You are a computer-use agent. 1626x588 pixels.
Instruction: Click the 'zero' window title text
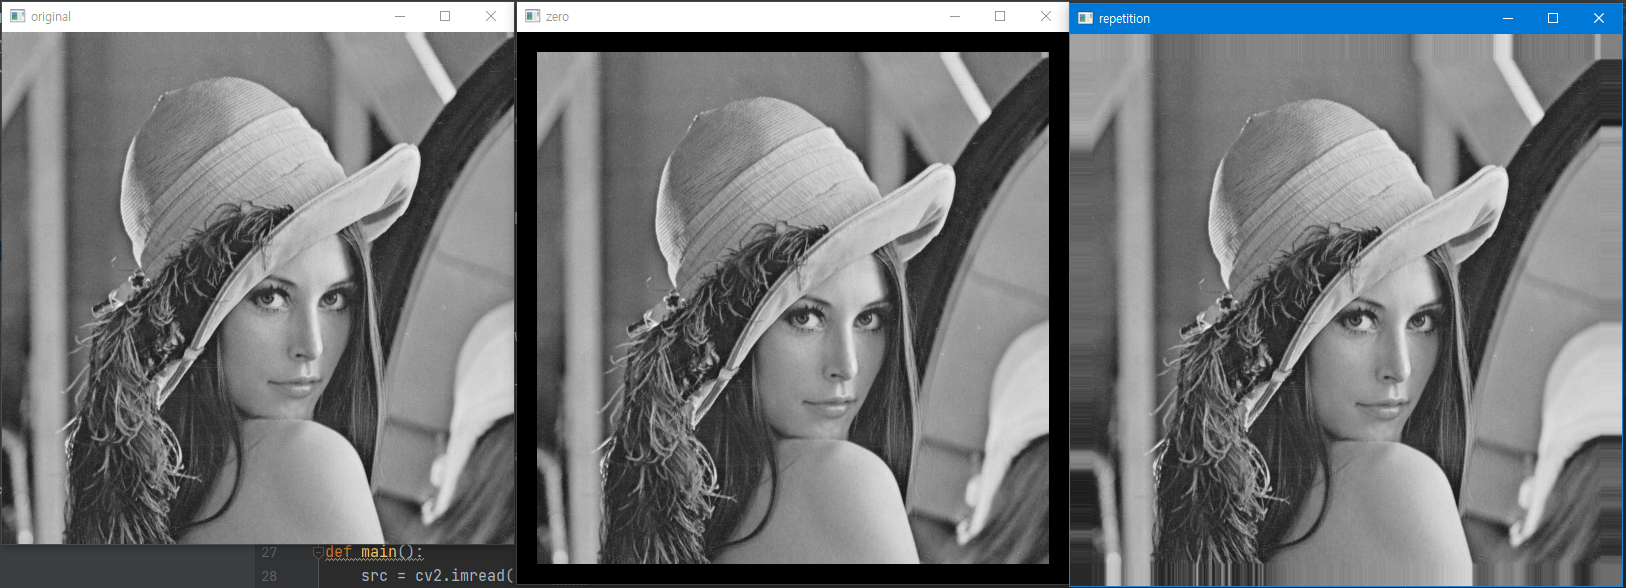(x=557, y=17)
